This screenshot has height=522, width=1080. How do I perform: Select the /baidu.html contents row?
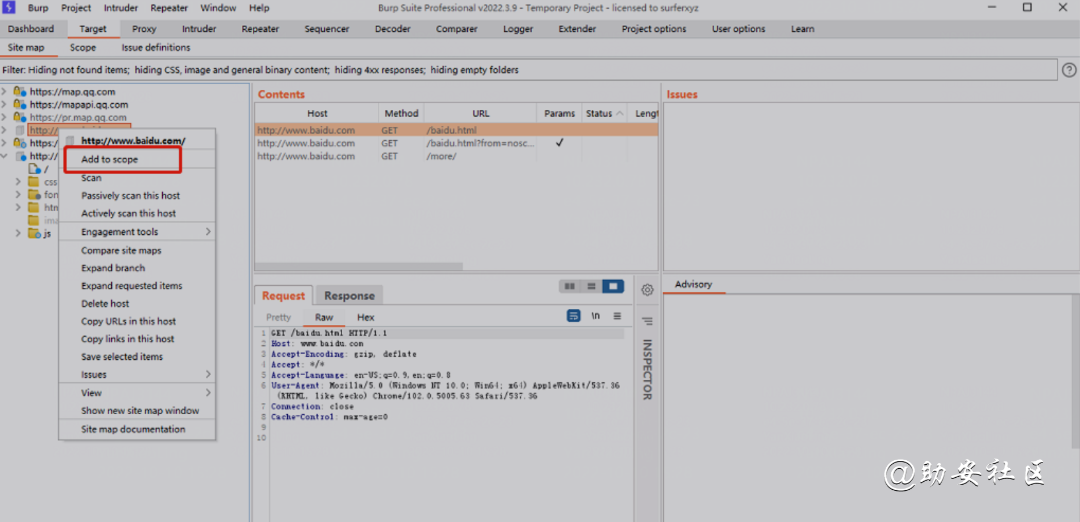click(x=456, y=129)
